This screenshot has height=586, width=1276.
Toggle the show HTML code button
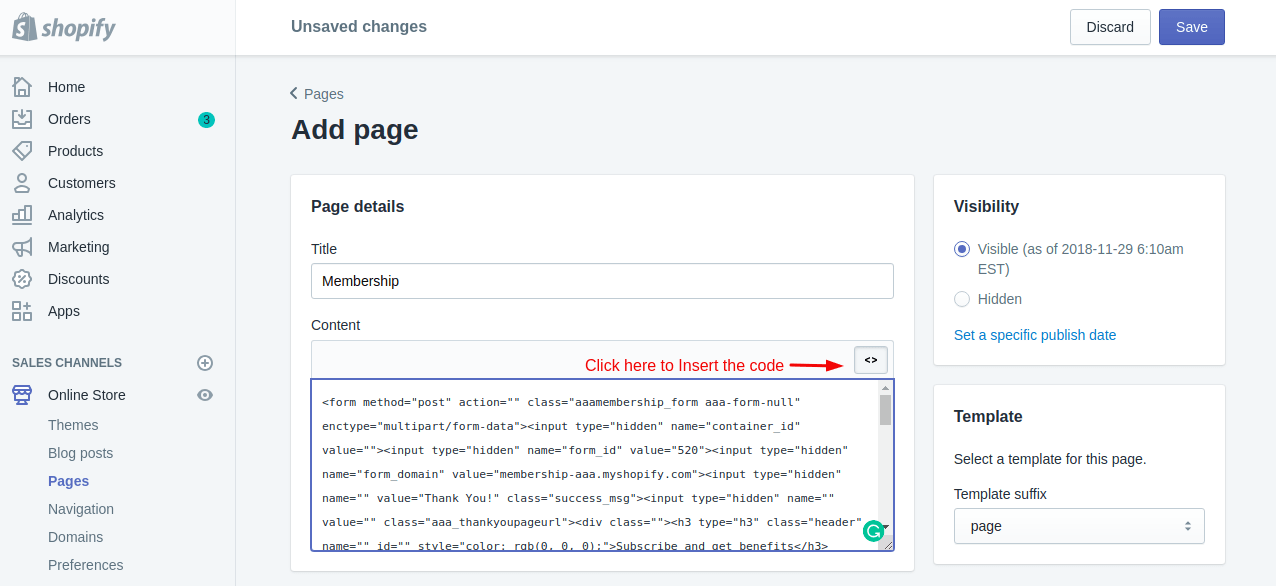[870, 360]
